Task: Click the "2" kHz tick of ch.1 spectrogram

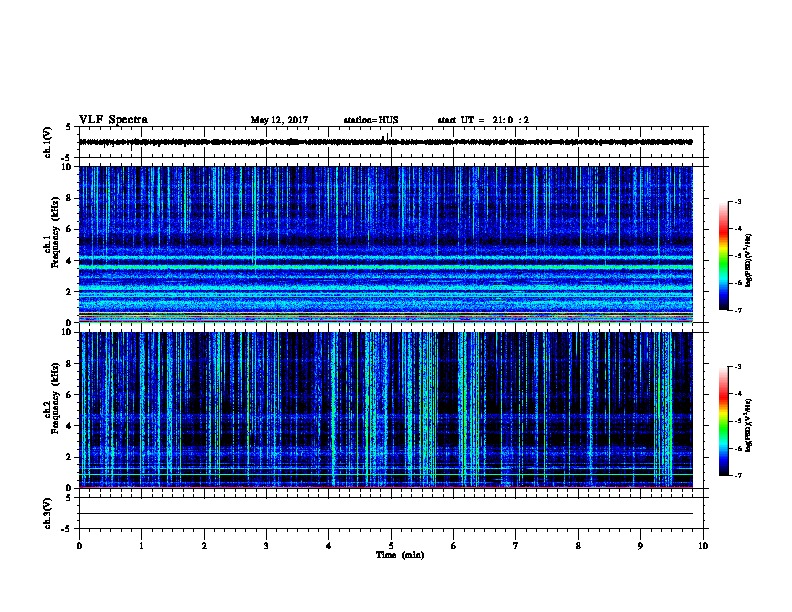Action: [71, 291]
